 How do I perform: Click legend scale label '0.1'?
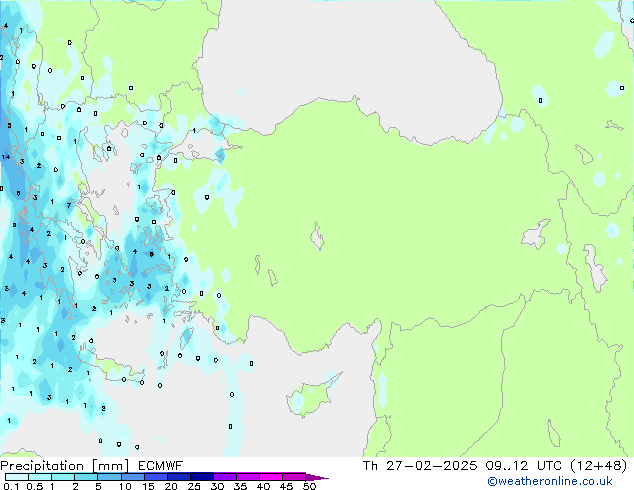point(11,486)
